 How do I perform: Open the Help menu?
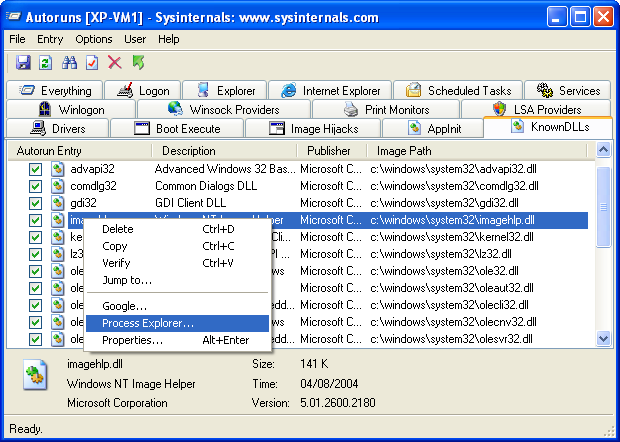(169, 39)
